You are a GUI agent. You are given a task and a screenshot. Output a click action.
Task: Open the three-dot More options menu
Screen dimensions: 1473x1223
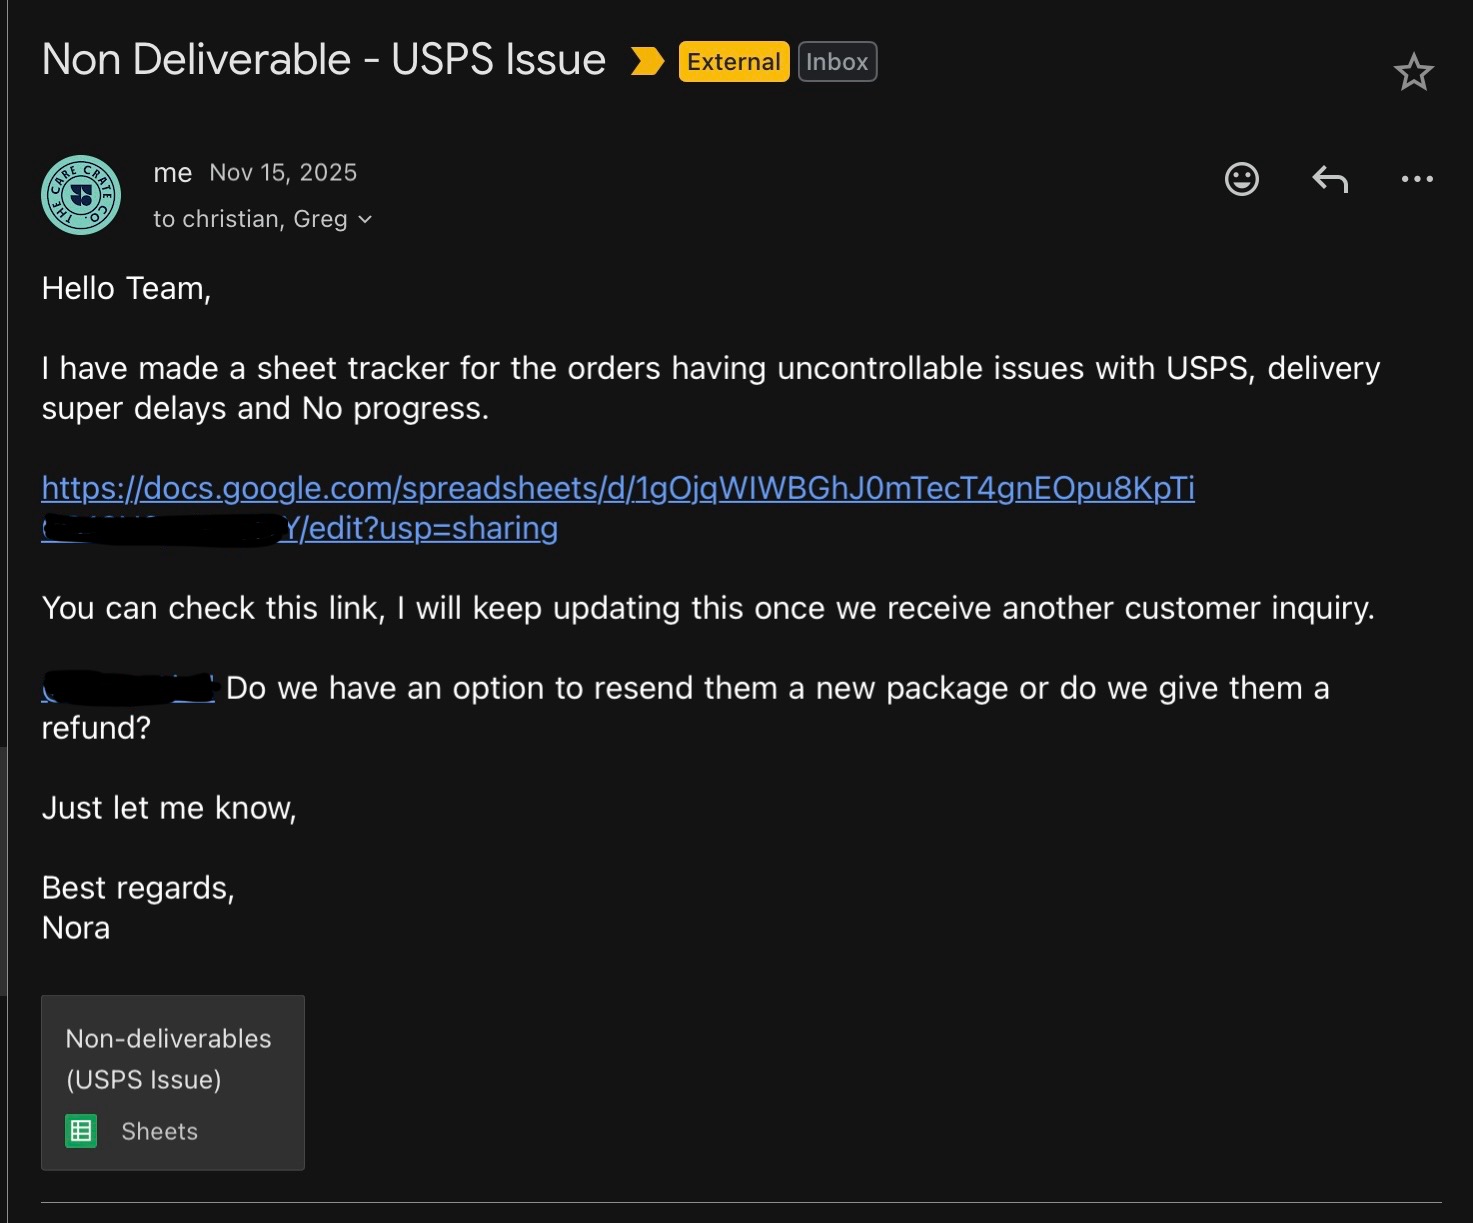(x=1417, y=179)
